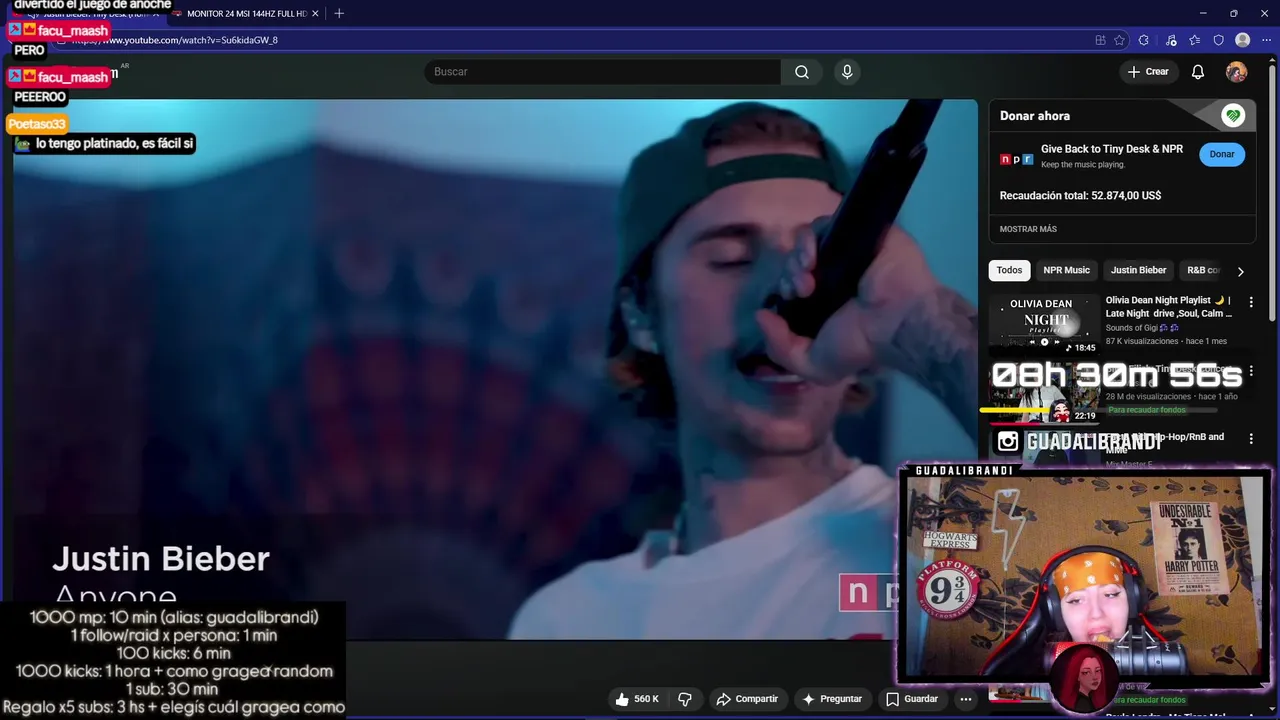
Task: Open Olivia Dean Night Playlist video title
Action: (1168, 307)
